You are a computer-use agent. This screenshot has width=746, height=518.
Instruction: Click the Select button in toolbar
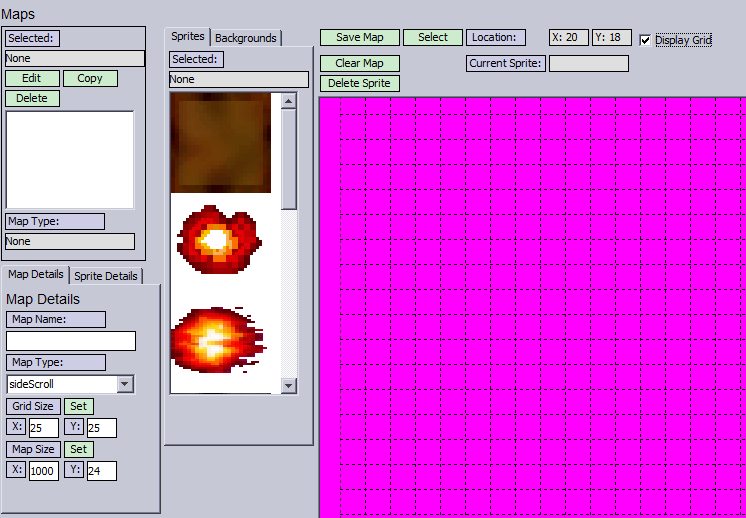(x=433, y=38)
